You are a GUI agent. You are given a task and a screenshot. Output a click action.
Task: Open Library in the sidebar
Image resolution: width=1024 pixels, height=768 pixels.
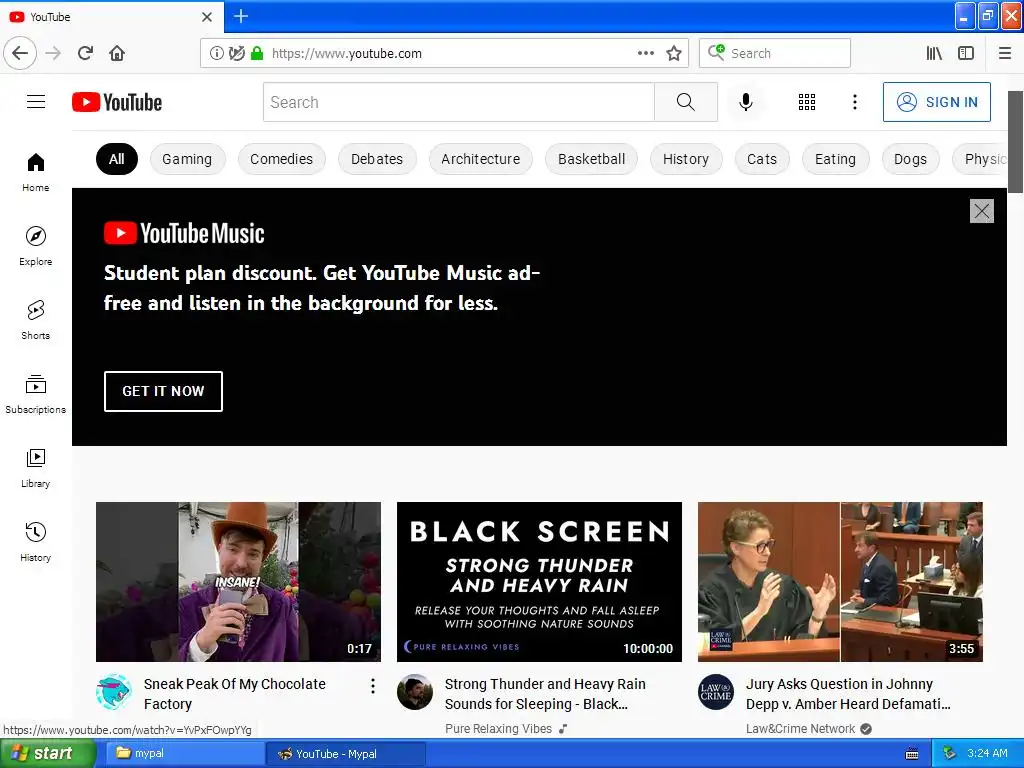[x=36, y=468]
